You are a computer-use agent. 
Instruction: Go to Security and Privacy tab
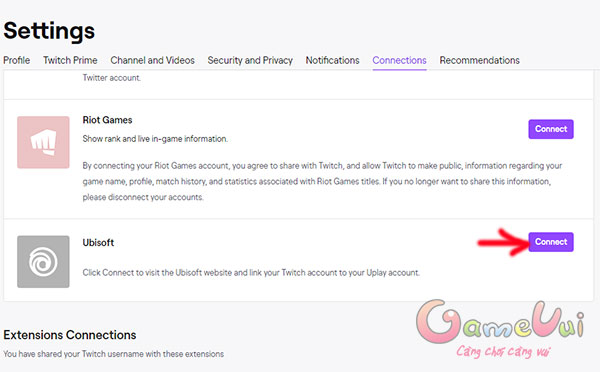(250, 60)
